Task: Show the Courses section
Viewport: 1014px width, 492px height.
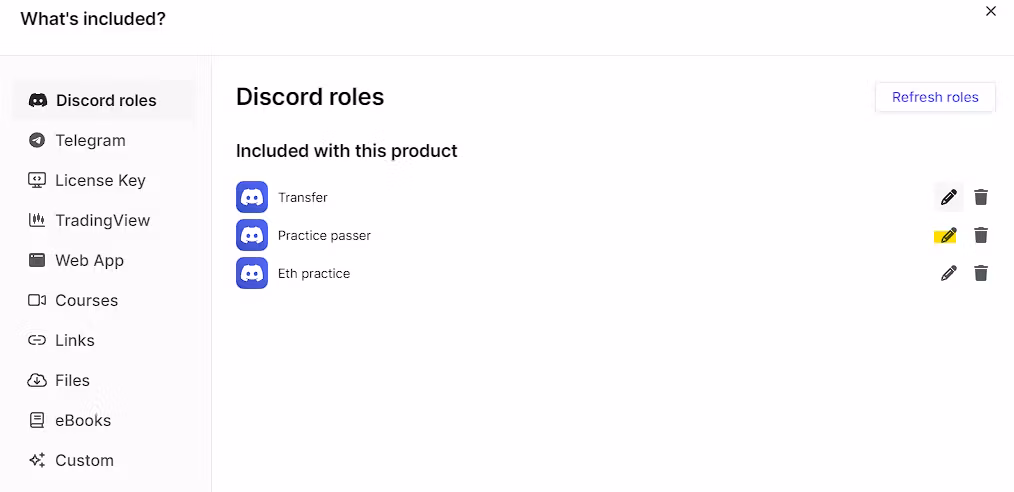Action: (x=86, y=300)
